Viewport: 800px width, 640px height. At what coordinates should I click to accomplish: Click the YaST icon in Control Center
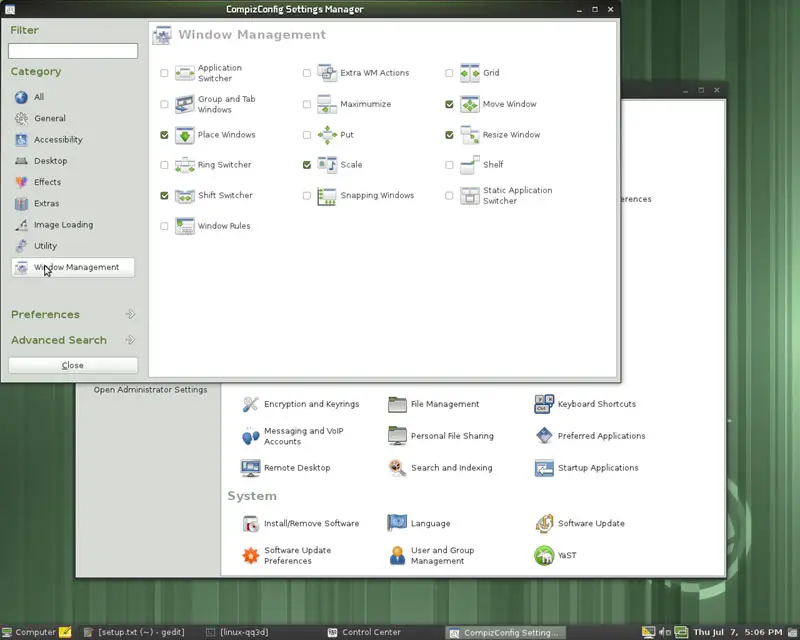[544, 555]
